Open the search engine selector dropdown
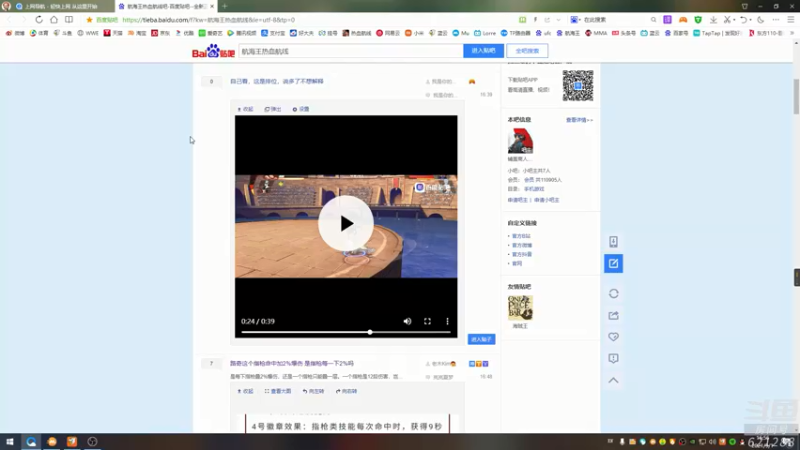800x450 pixels. (576, 19)
